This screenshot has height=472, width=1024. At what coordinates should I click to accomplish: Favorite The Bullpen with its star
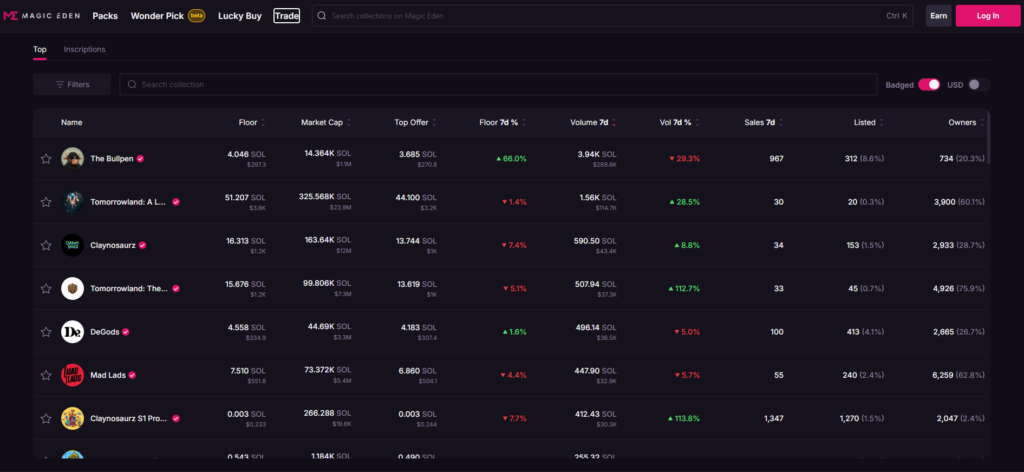[x=46, y=159]
